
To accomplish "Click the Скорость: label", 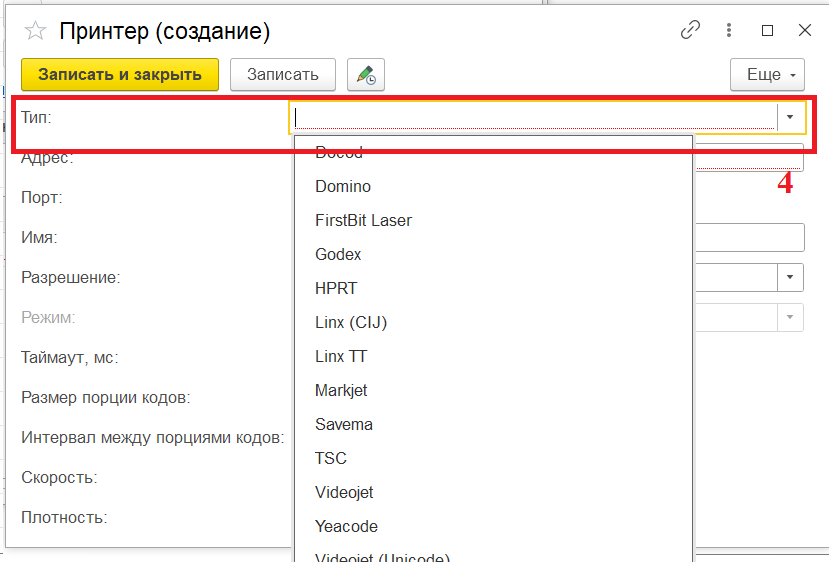I will [x=59, y=477].
